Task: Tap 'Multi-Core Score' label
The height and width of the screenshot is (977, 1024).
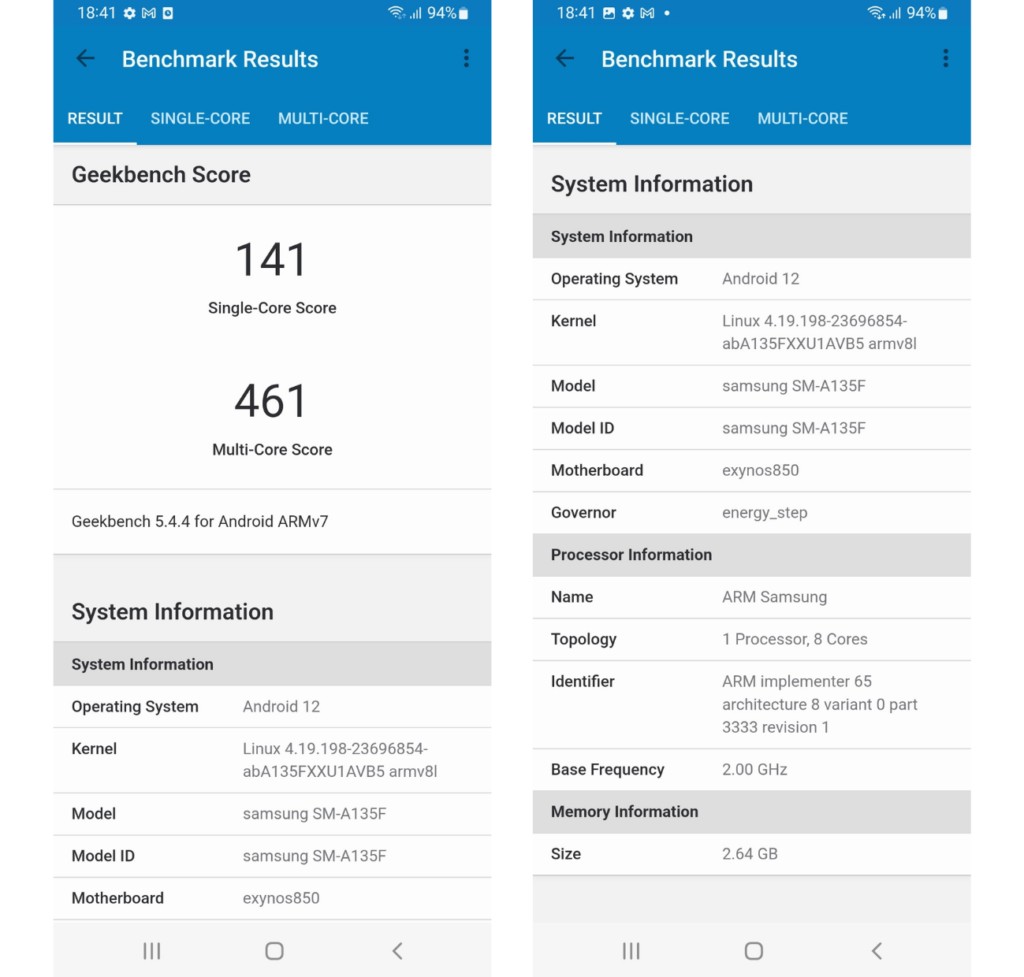Action: coord(272,449)
